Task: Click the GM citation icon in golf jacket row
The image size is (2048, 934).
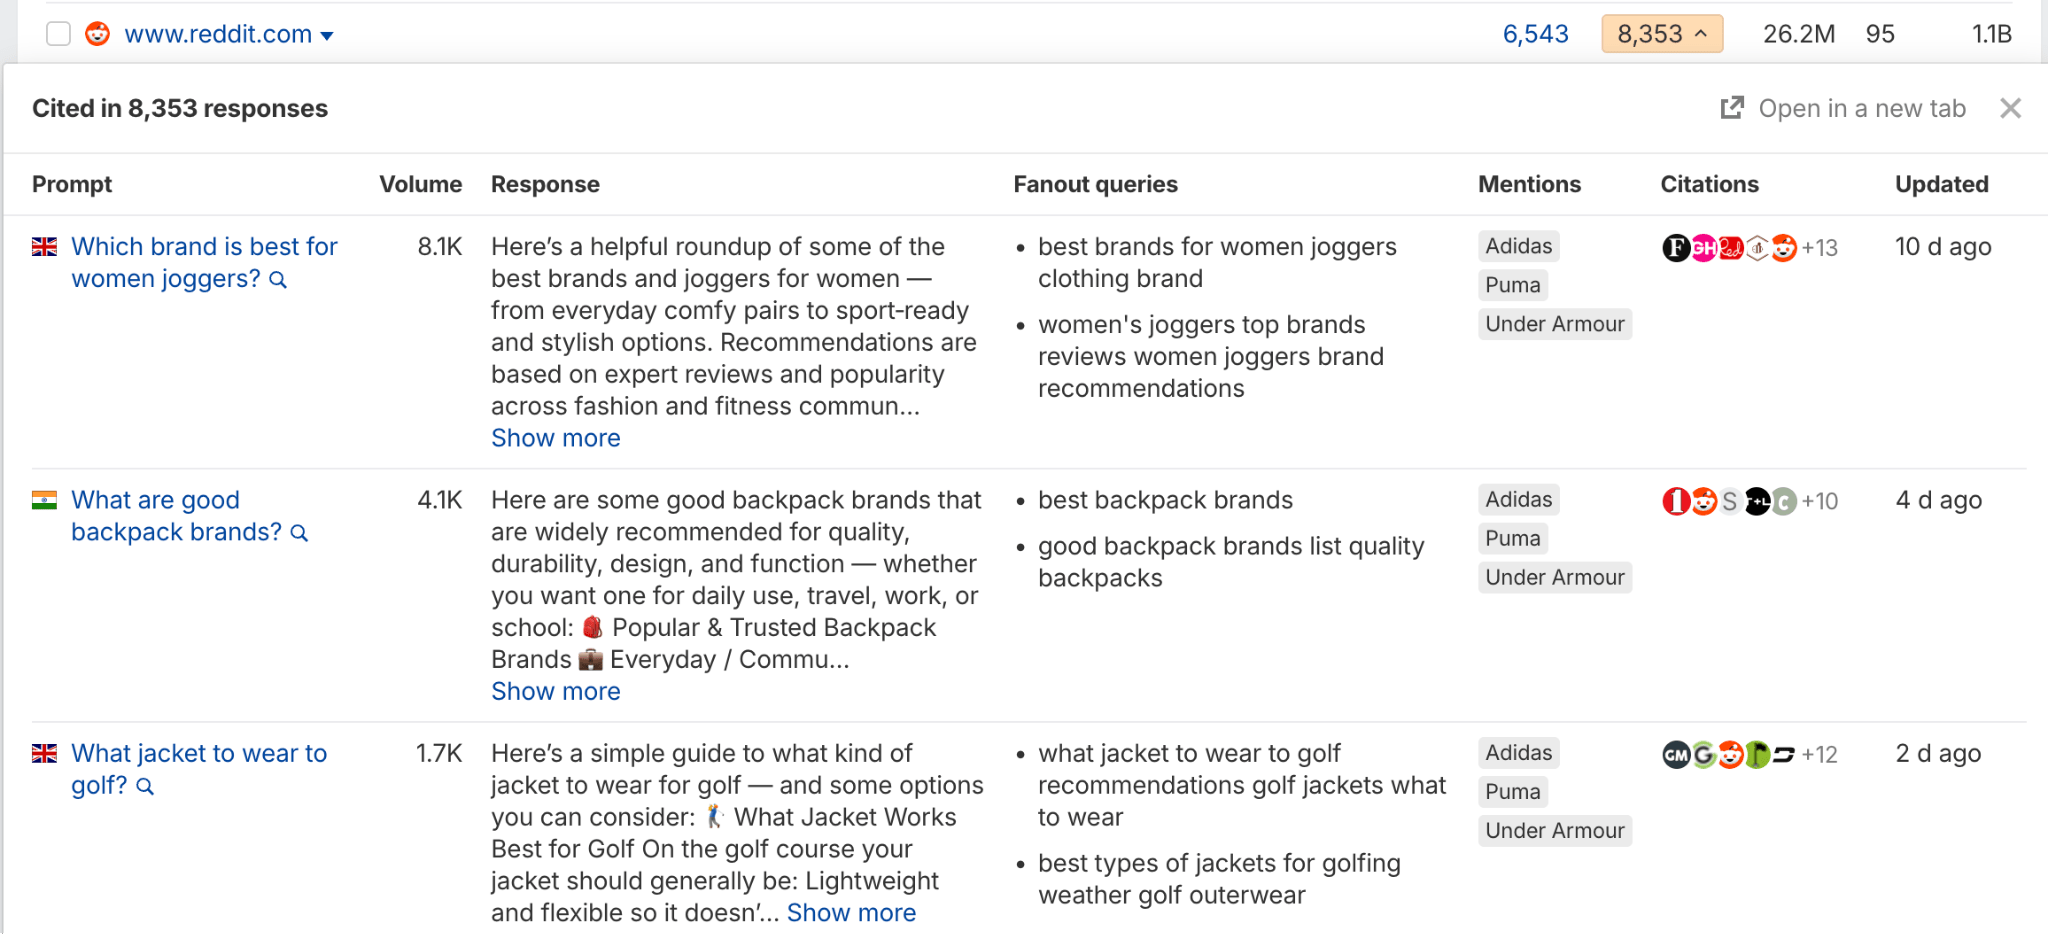Action: tap(1676, 755)
